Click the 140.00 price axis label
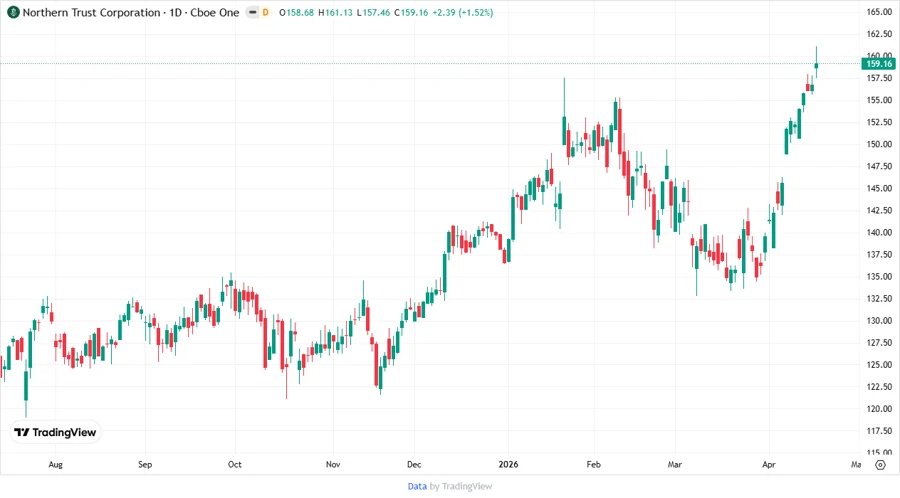 (879, 232)
